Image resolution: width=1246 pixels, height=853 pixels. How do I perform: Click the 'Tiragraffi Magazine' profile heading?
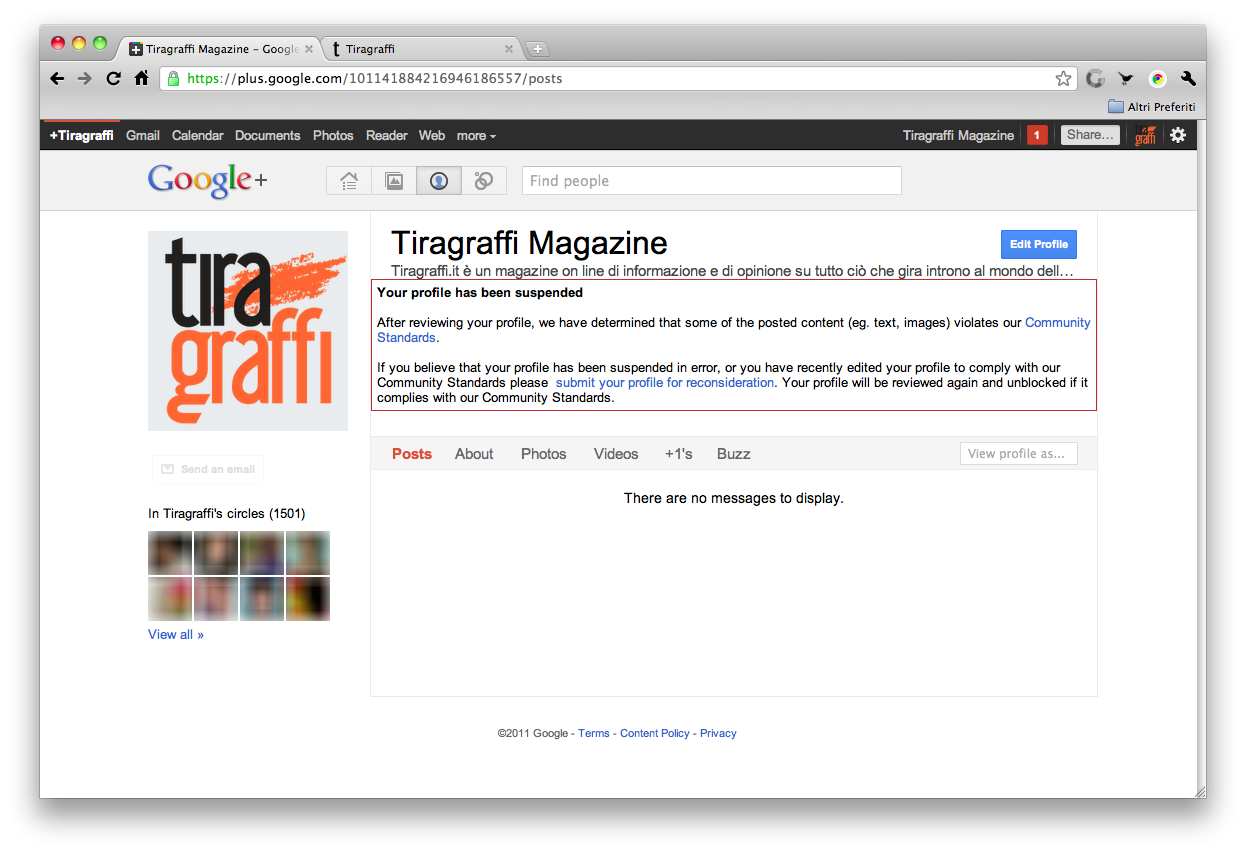tap(529, 243)
